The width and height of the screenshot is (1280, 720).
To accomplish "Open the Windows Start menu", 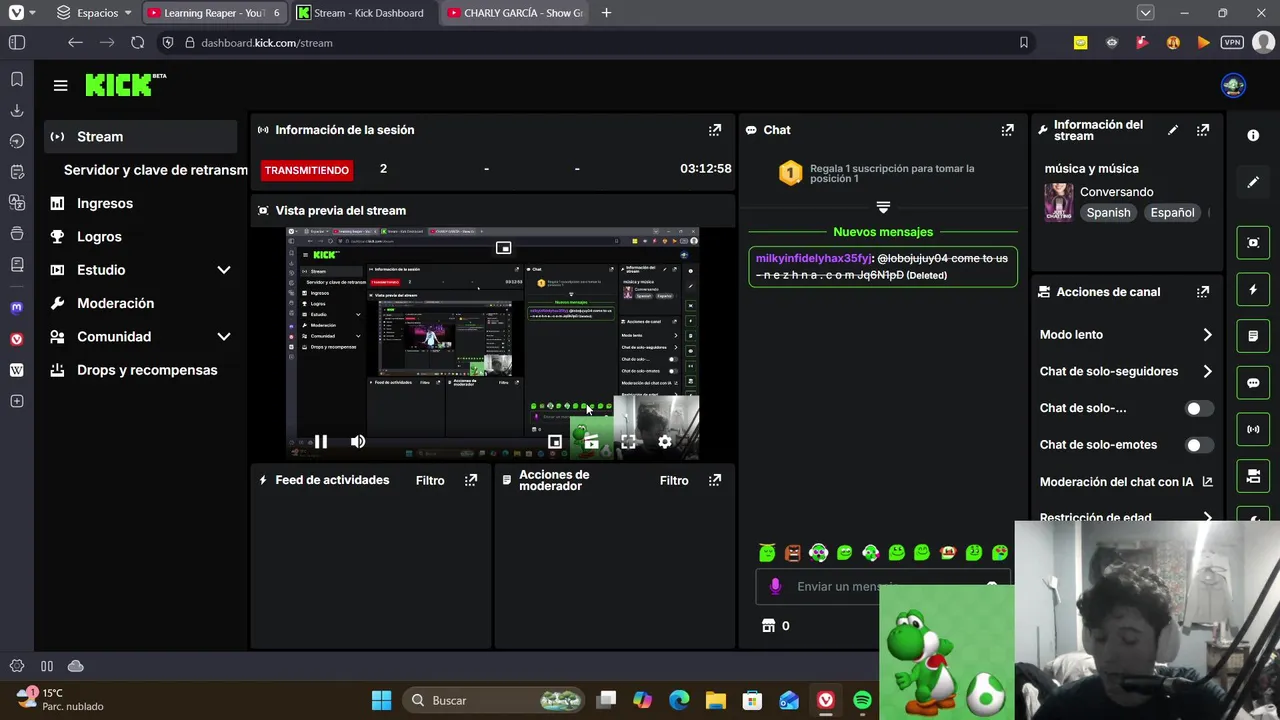I will (x=381, y=700).
